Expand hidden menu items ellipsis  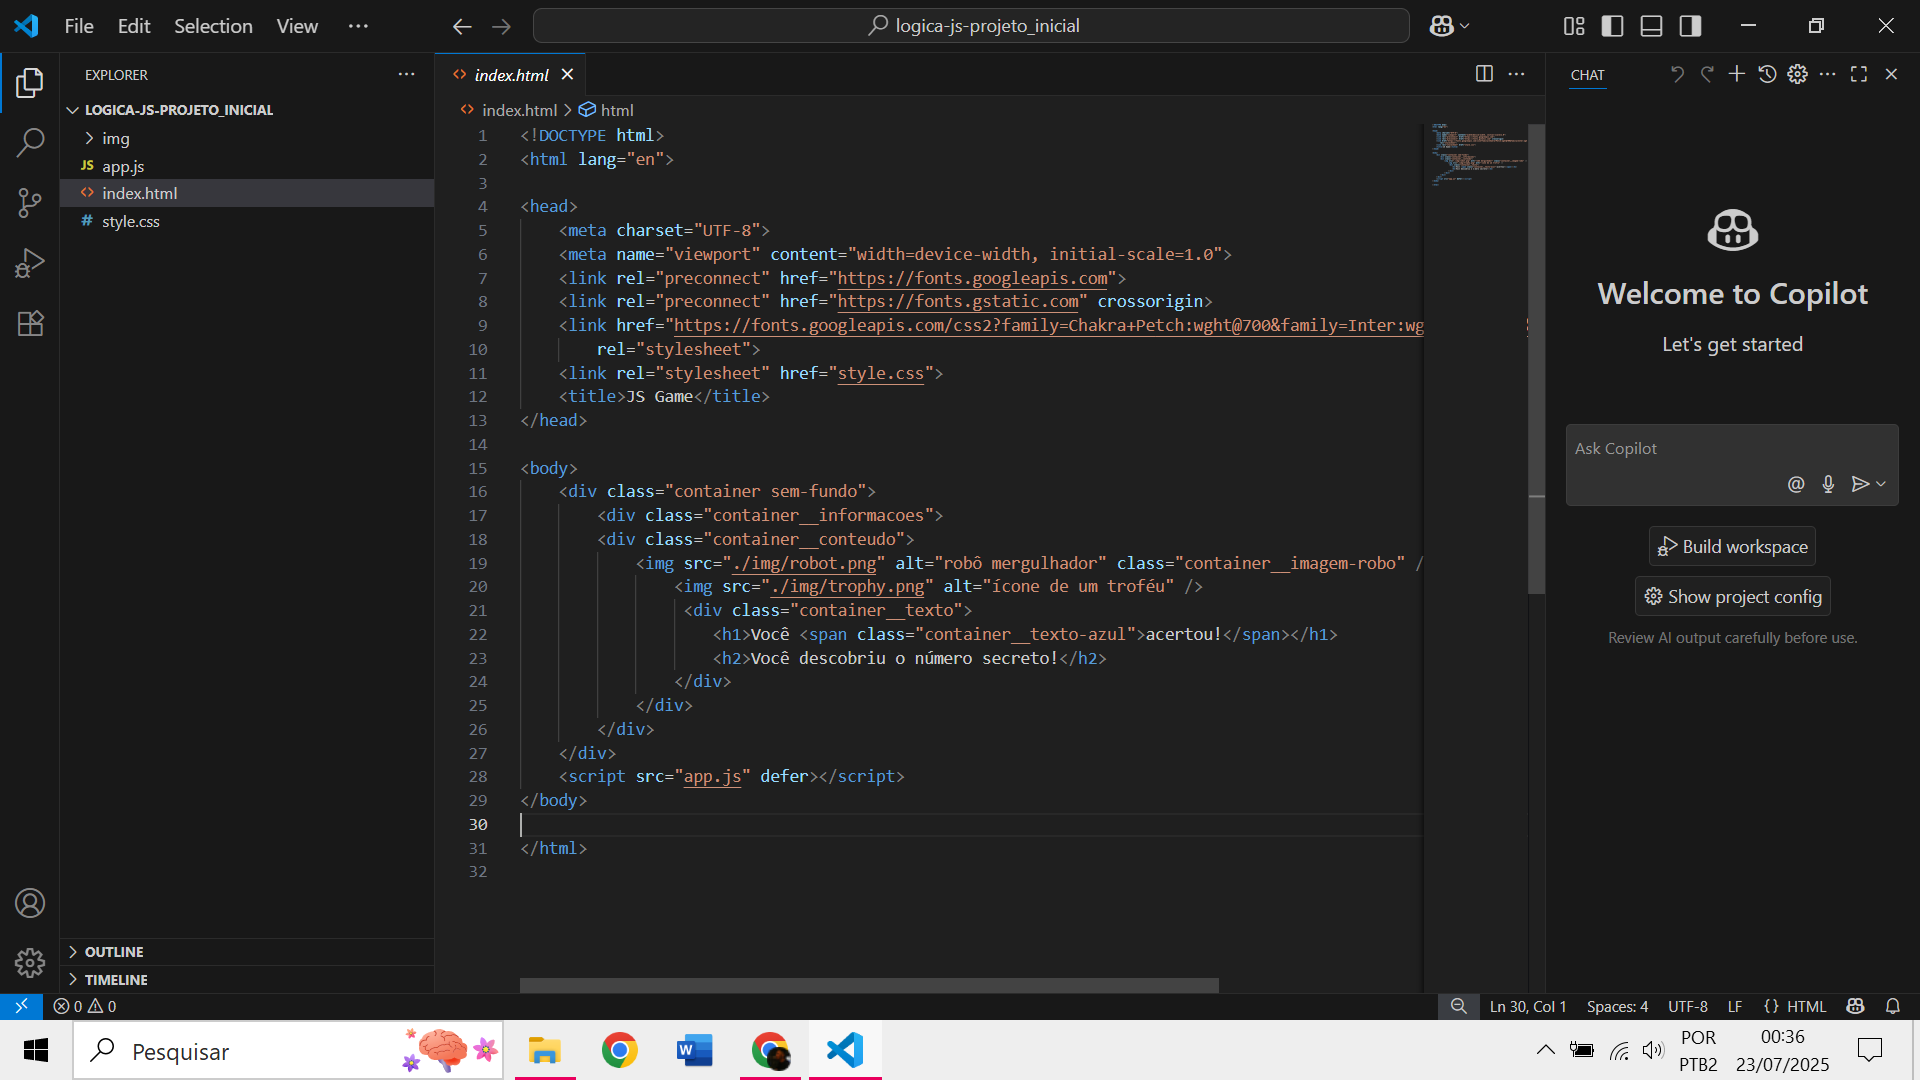(358, 26)
